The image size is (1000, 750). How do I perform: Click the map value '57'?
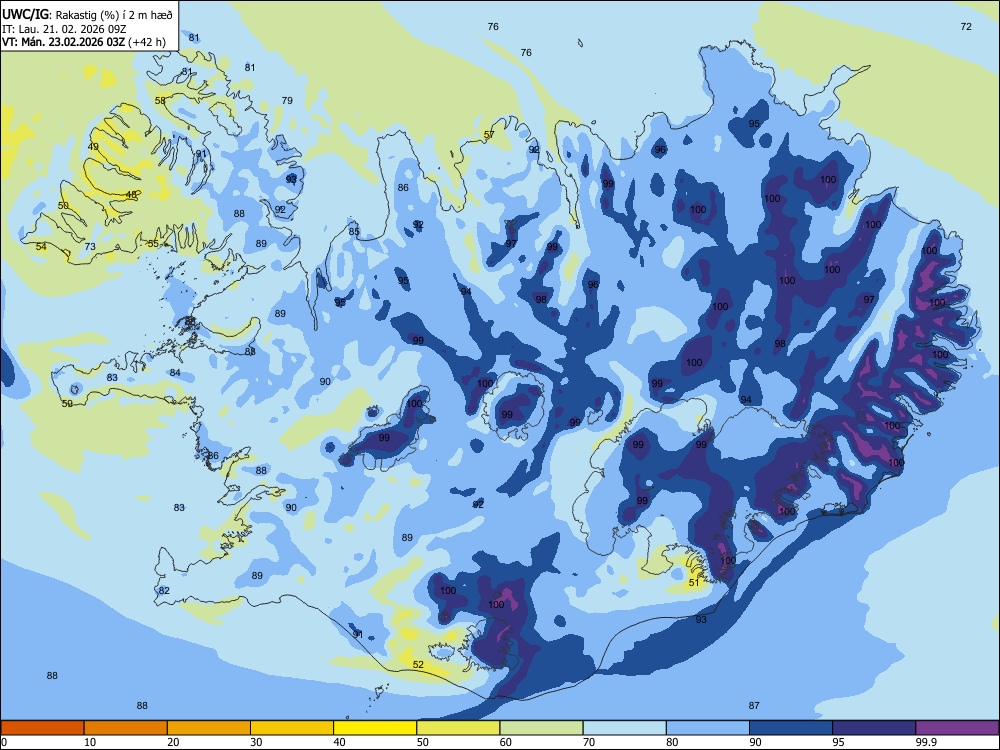(489, 135)
